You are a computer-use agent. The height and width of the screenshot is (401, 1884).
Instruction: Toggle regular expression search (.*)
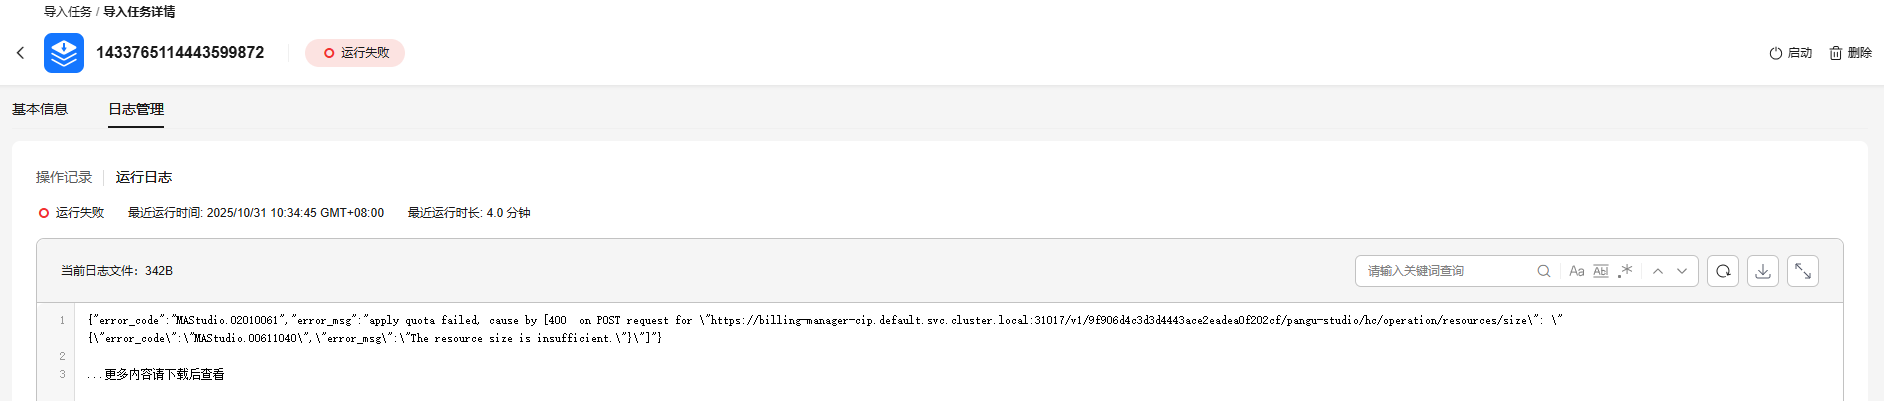point(1625,271)
